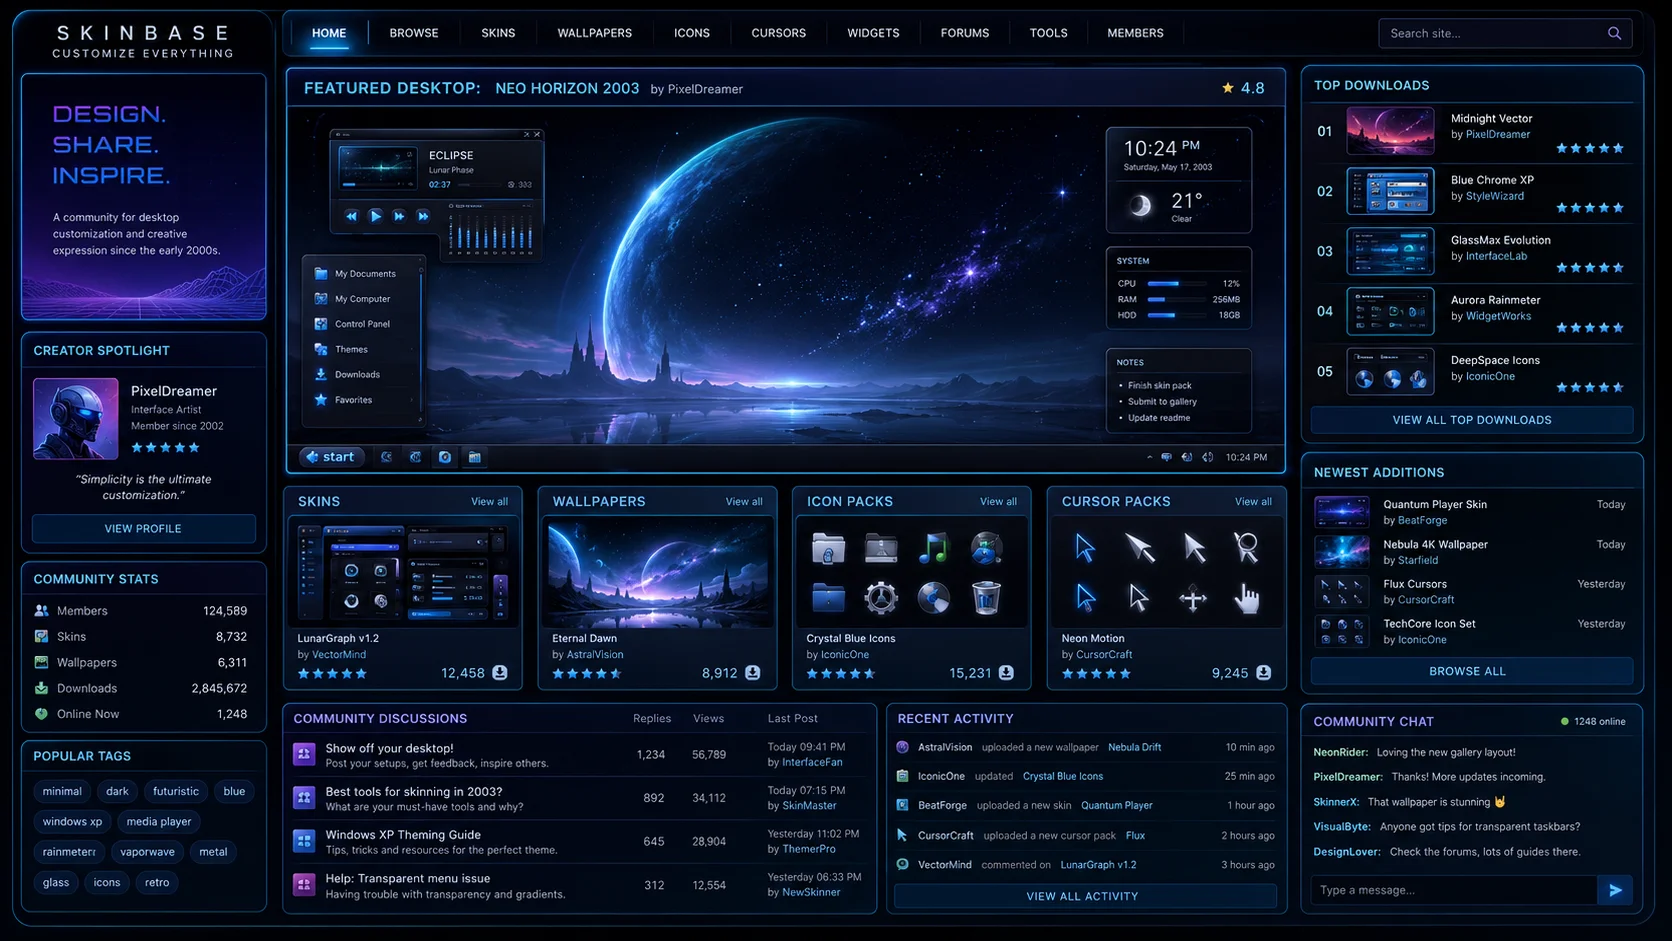
Task: Click DeepSpace Icons thumbnail in Top Downloads
Action: tap(1390, 371)
